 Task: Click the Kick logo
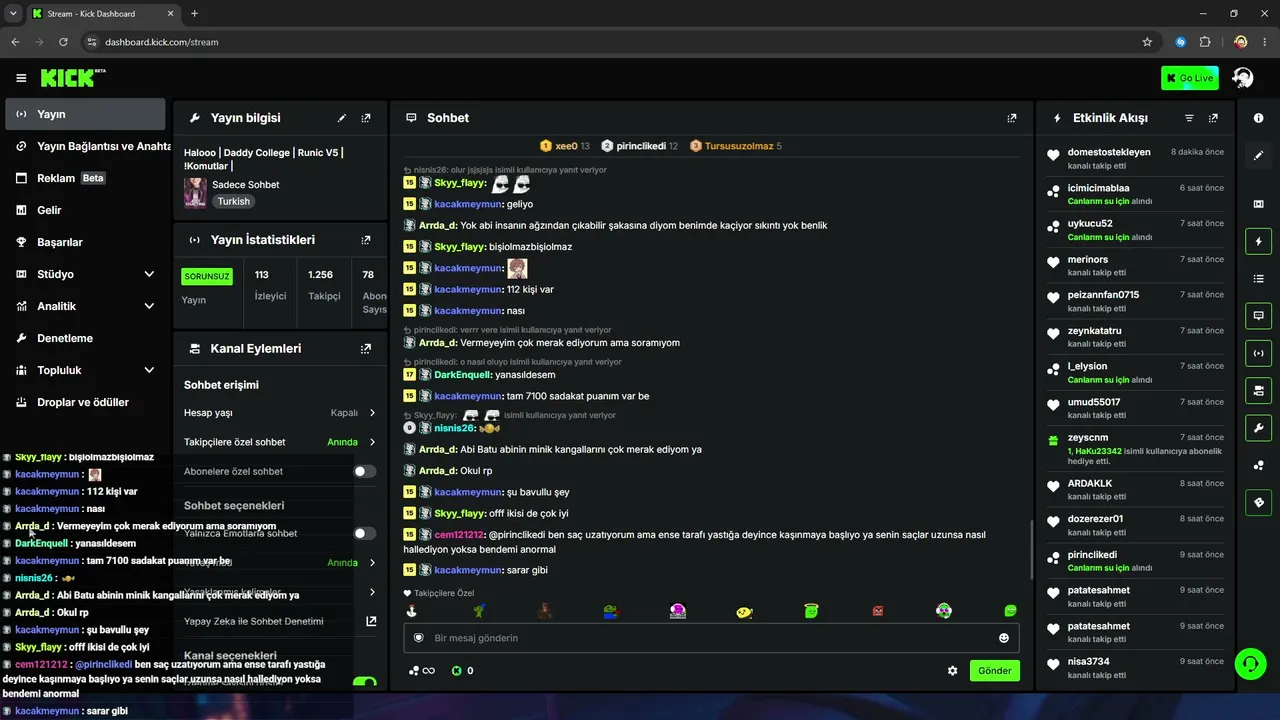pos(73,78)
